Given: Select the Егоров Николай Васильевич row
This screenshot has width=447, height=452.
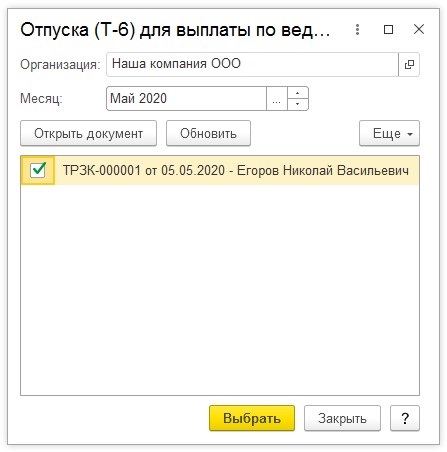Looking at the screenshot, I should coord(220,170).
